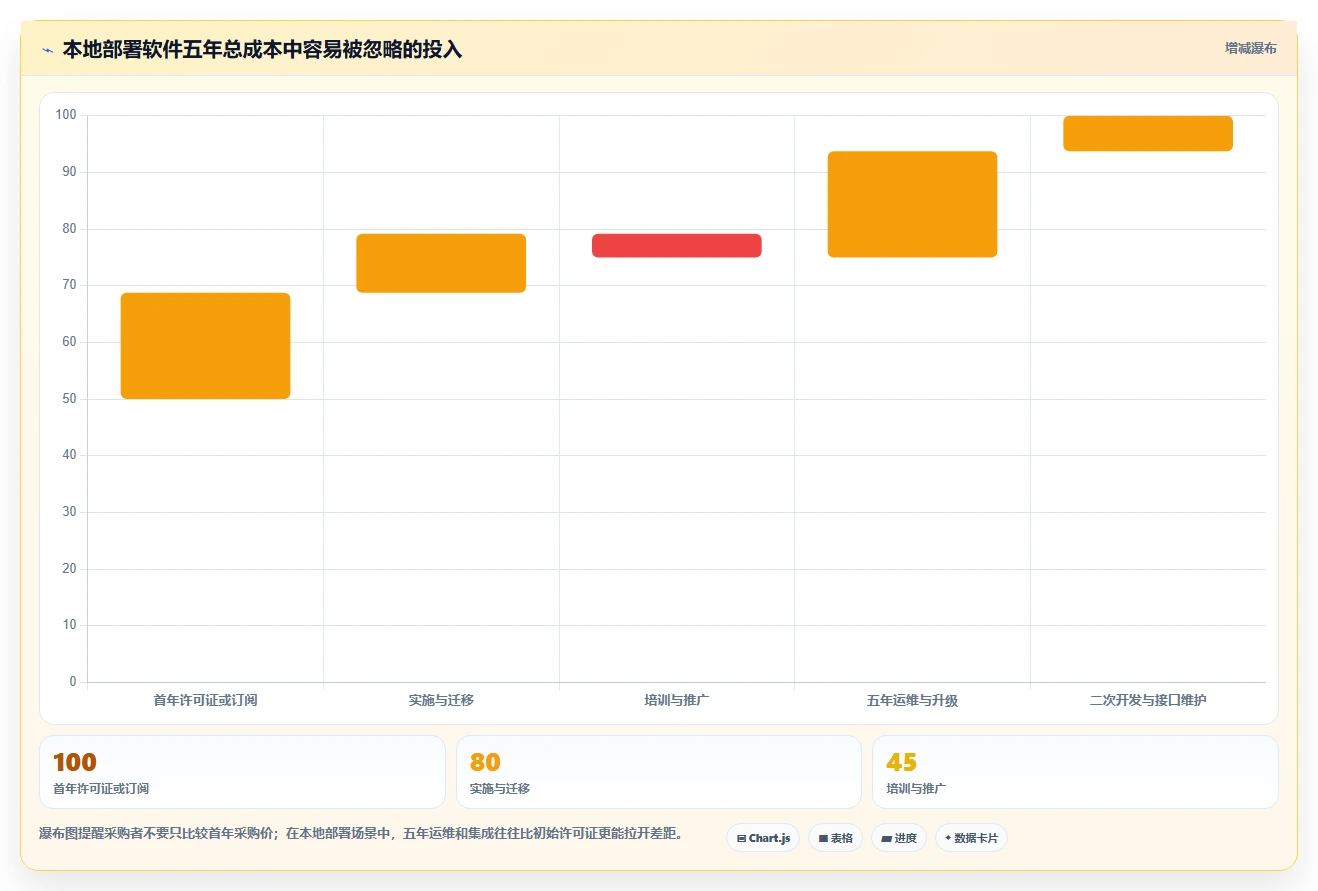Select the orange 实施与迁移 waterfall bar
Viewport: 1318px width, 891px height.
click(441, 263)
